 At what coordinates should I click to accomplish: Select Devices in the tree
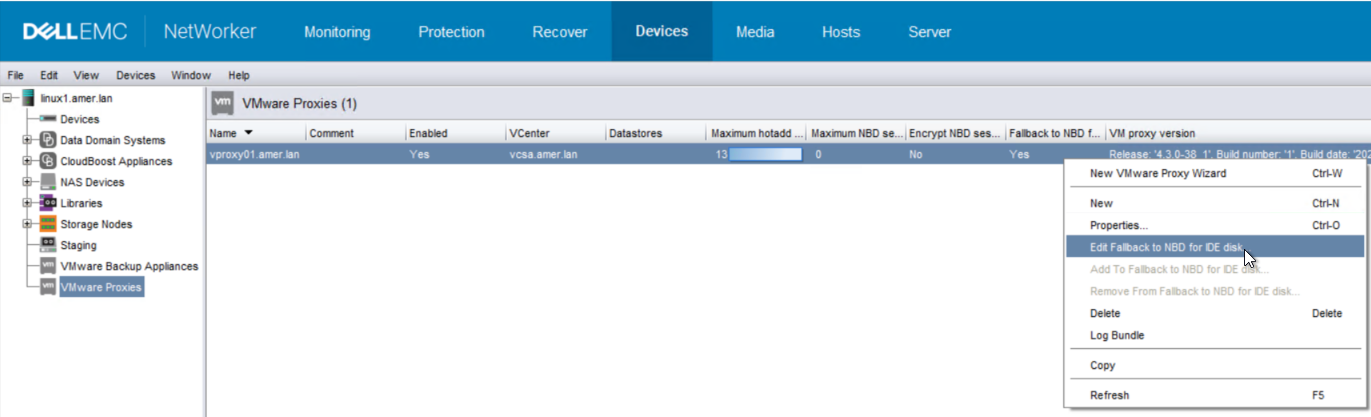point(80,119)
